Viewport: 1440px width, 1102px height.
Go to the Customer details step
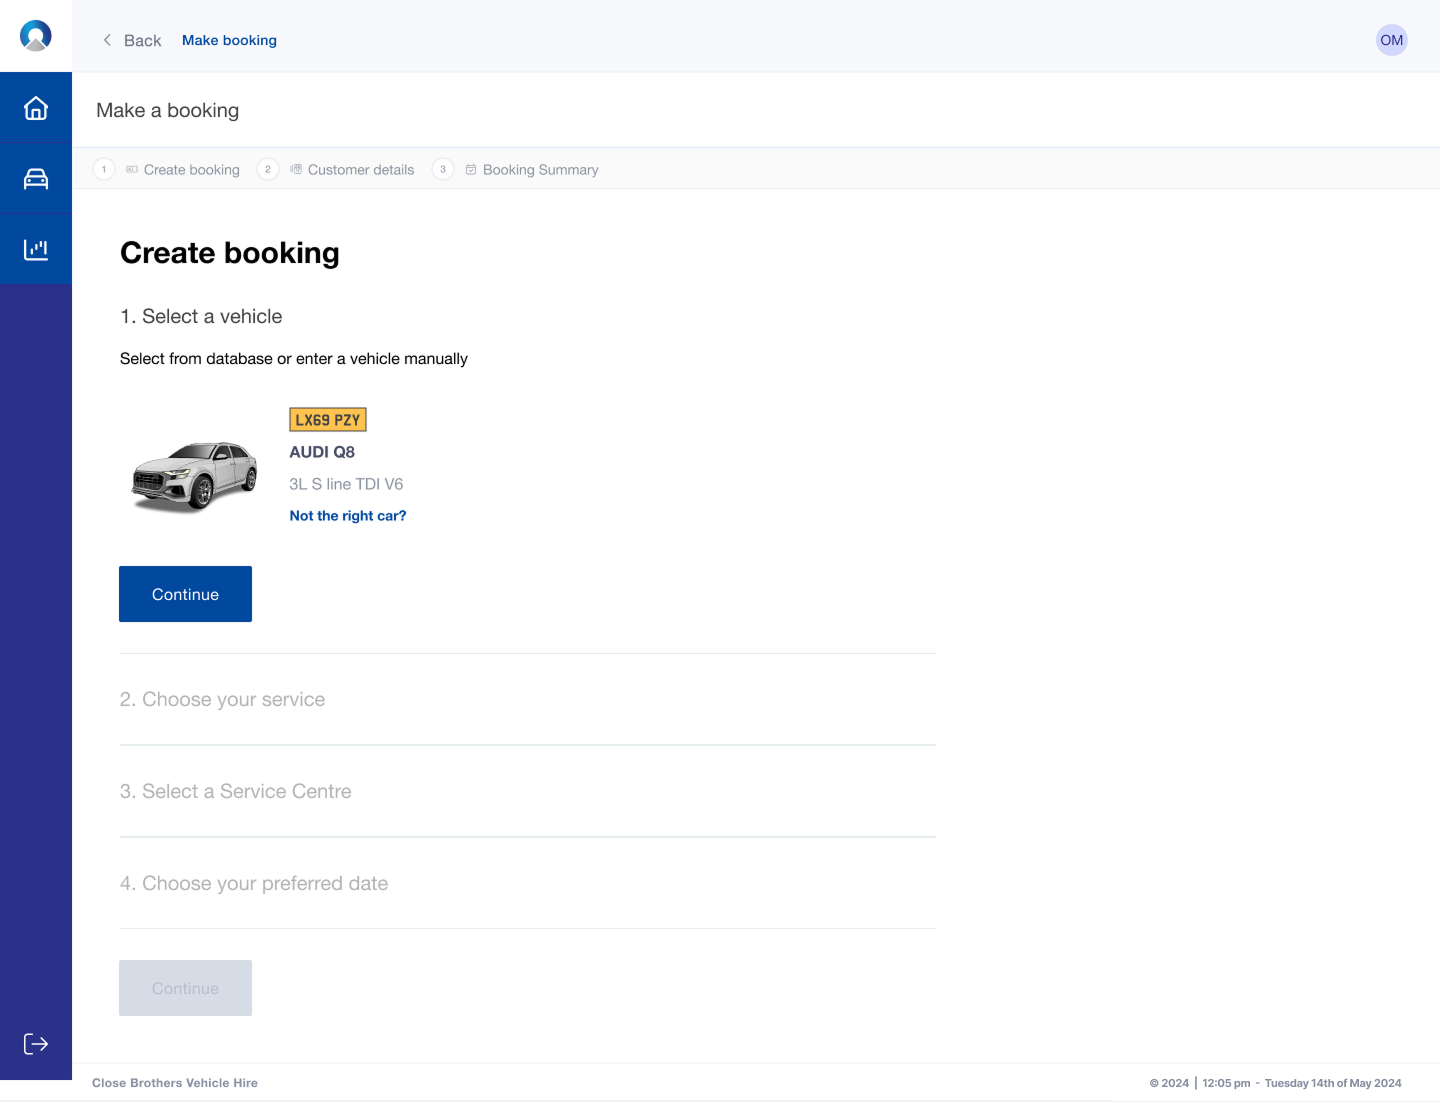click(x=360, y=170)
